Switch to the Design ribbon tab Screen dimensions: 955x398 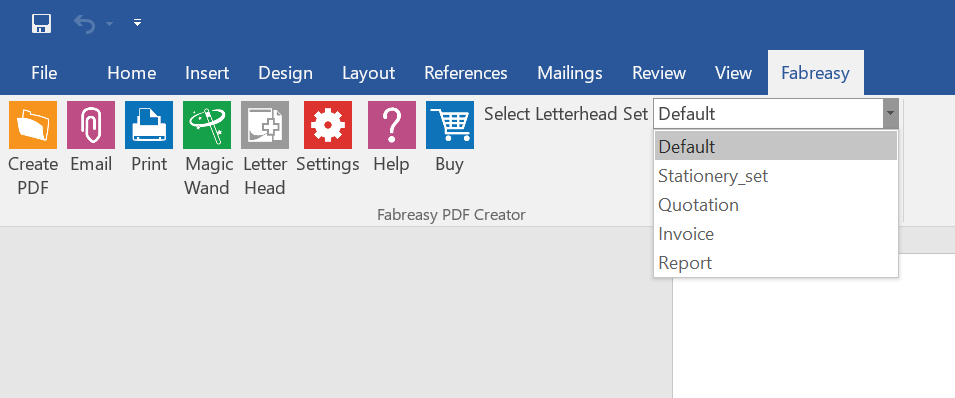[285, 73]
